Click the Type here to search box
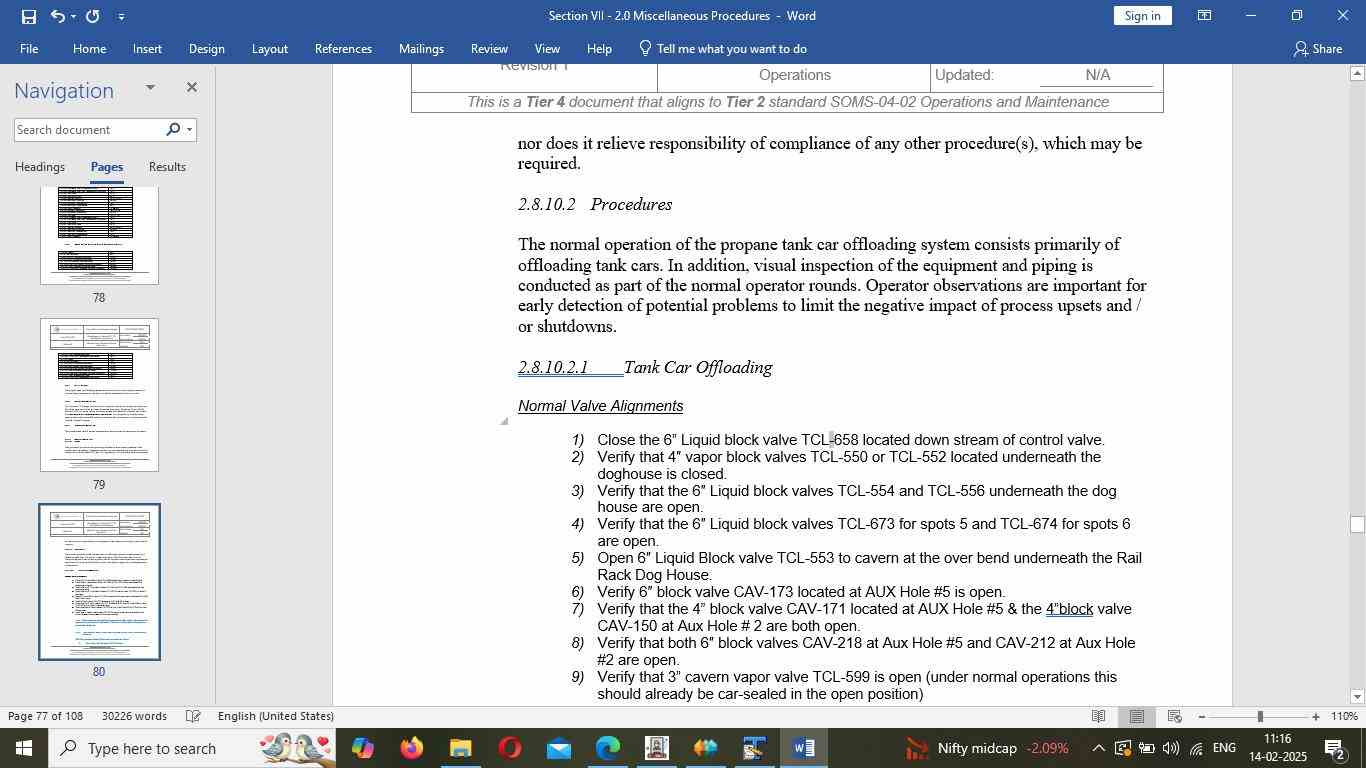Viewport: 1366px width, 768px height. [192, 748]
